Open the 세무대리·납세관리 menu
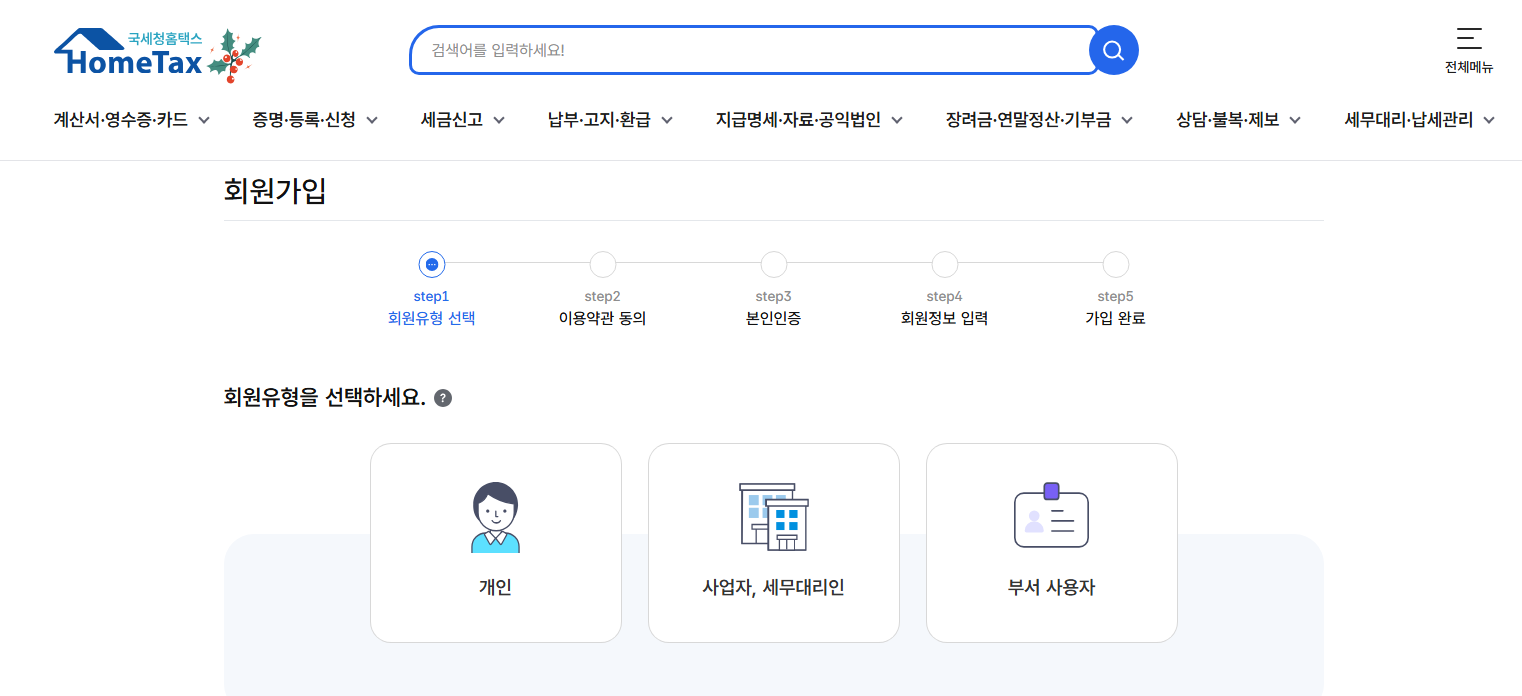Screen dimensions: 1522x696 [x=1409, y=120]
